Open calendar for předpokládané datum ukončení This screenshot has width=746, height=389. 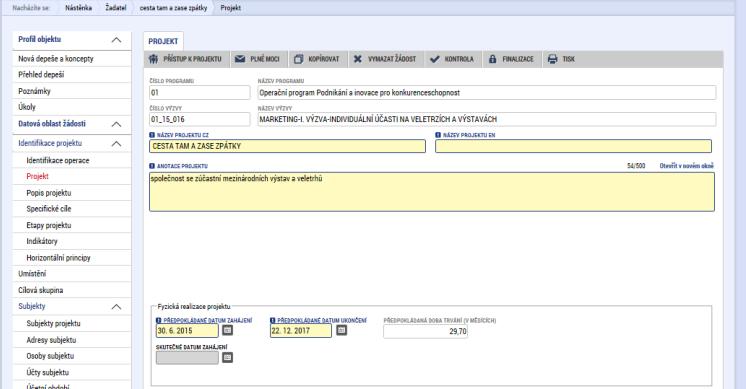click(x=342, y=330)
